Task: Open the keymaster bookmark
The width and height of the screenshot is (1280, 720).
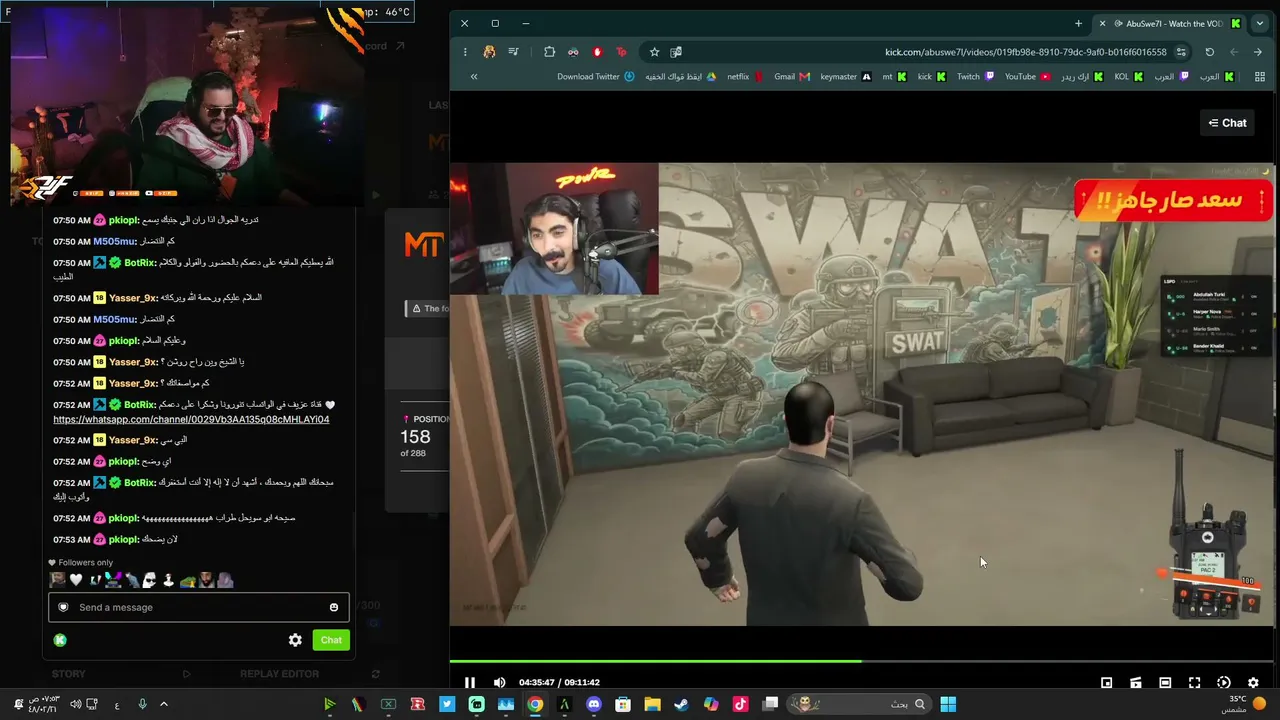Action: [x=846, y=77]
